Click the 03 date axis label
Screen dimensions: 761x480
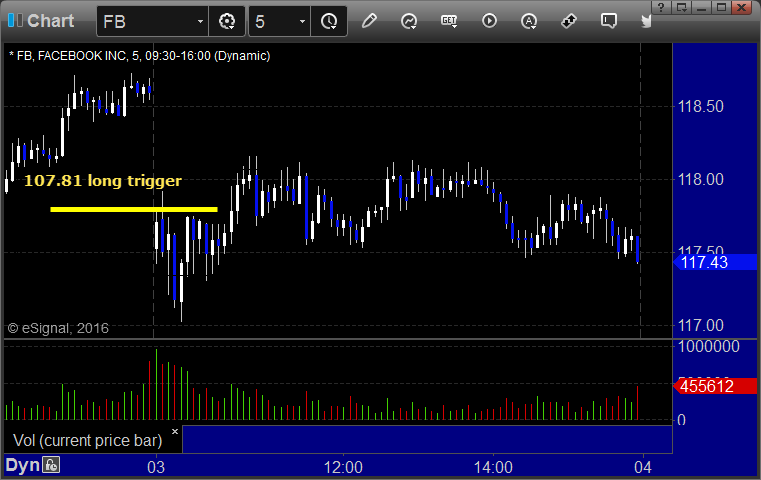[x=156, y=467]
